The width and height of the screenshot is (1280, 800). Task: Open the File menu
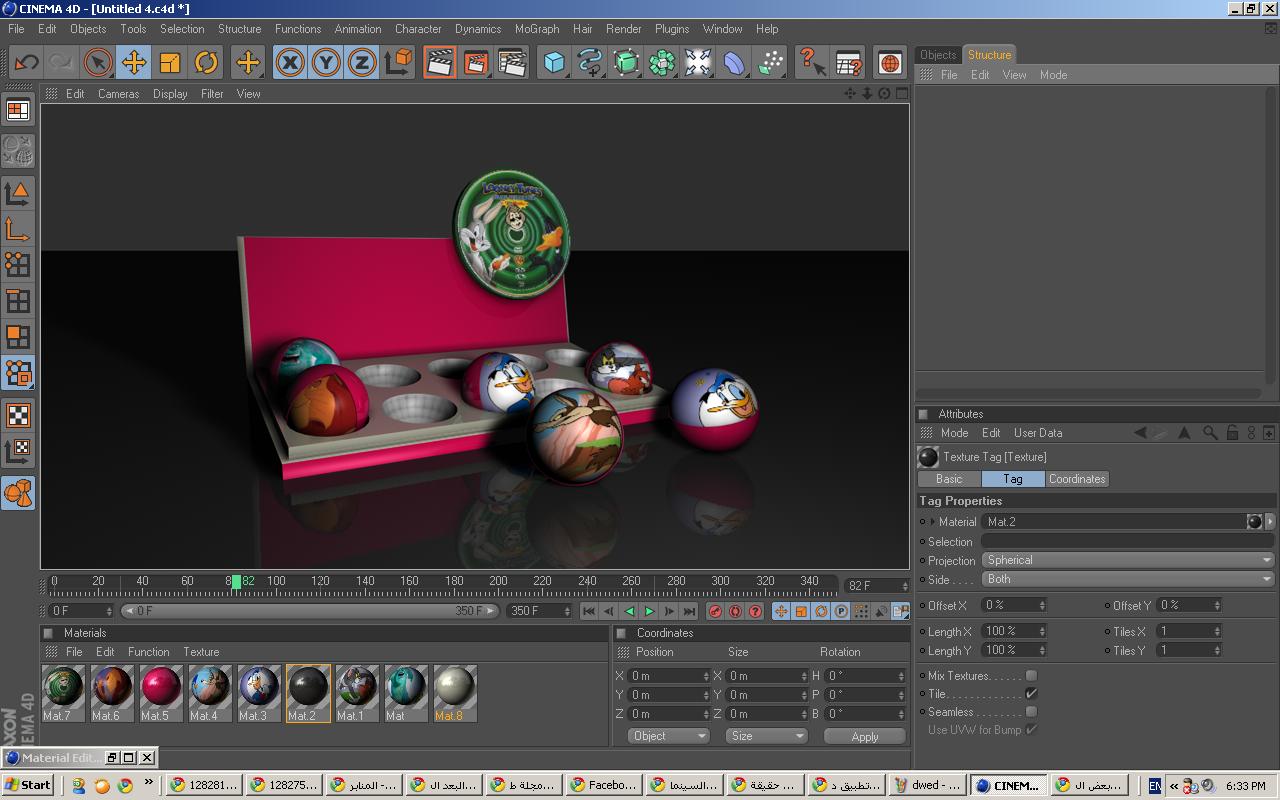[x=16, y=29]
